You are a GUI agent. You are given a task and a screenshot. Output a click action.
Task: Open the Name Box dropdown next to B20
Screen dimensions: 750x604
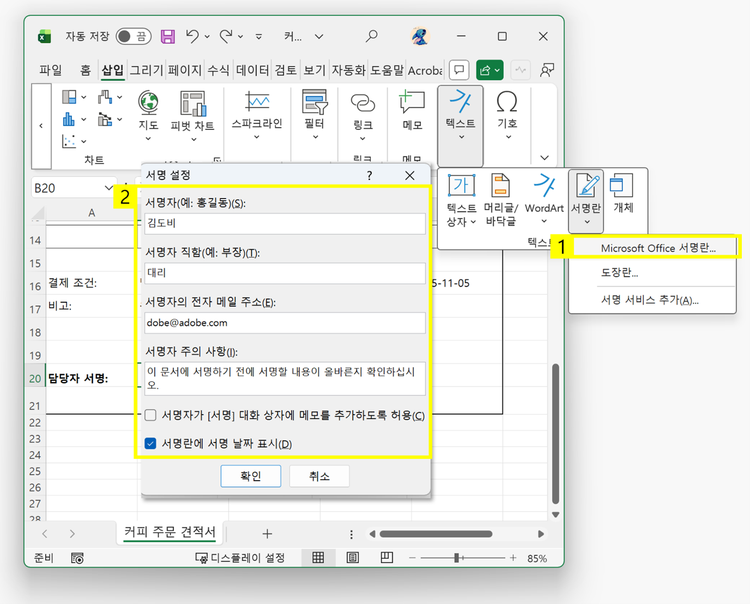(x=109, y=188)
